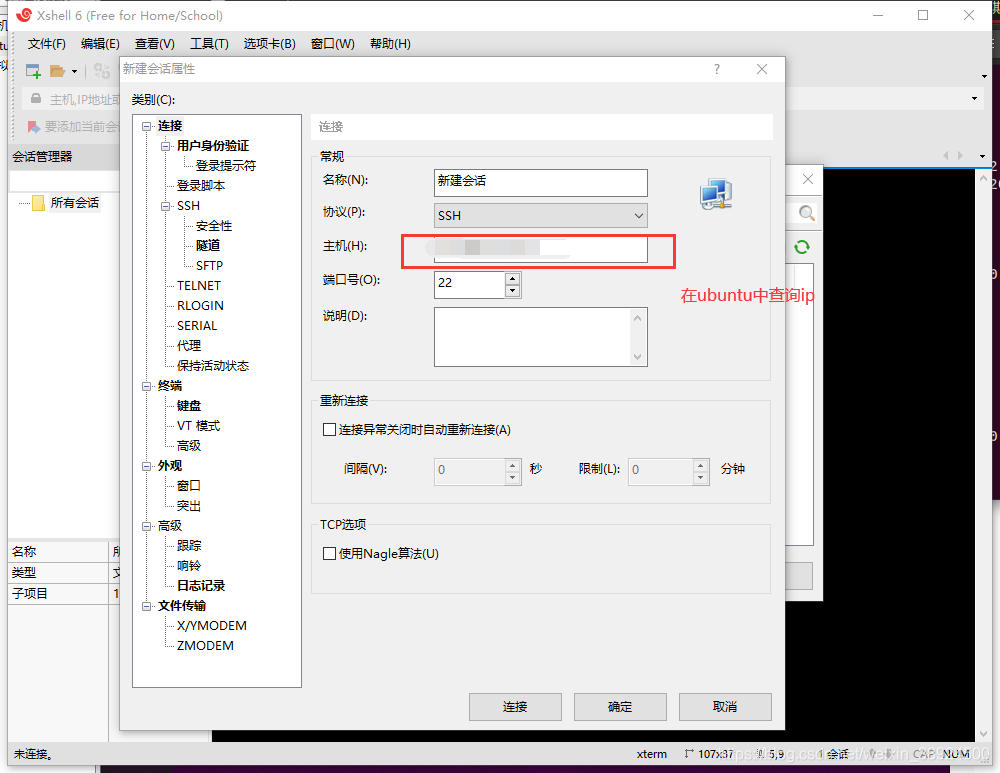Select SERIAL in the tree
This screenshot has width=1000, height=773.
tap(196, 326)
